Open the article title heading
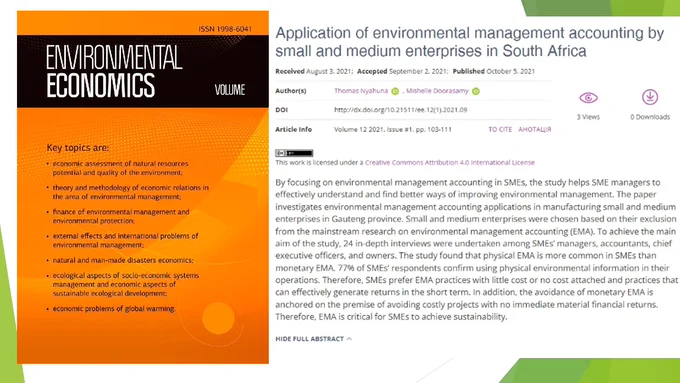This screenshot has width=680, height=383. 470,42
